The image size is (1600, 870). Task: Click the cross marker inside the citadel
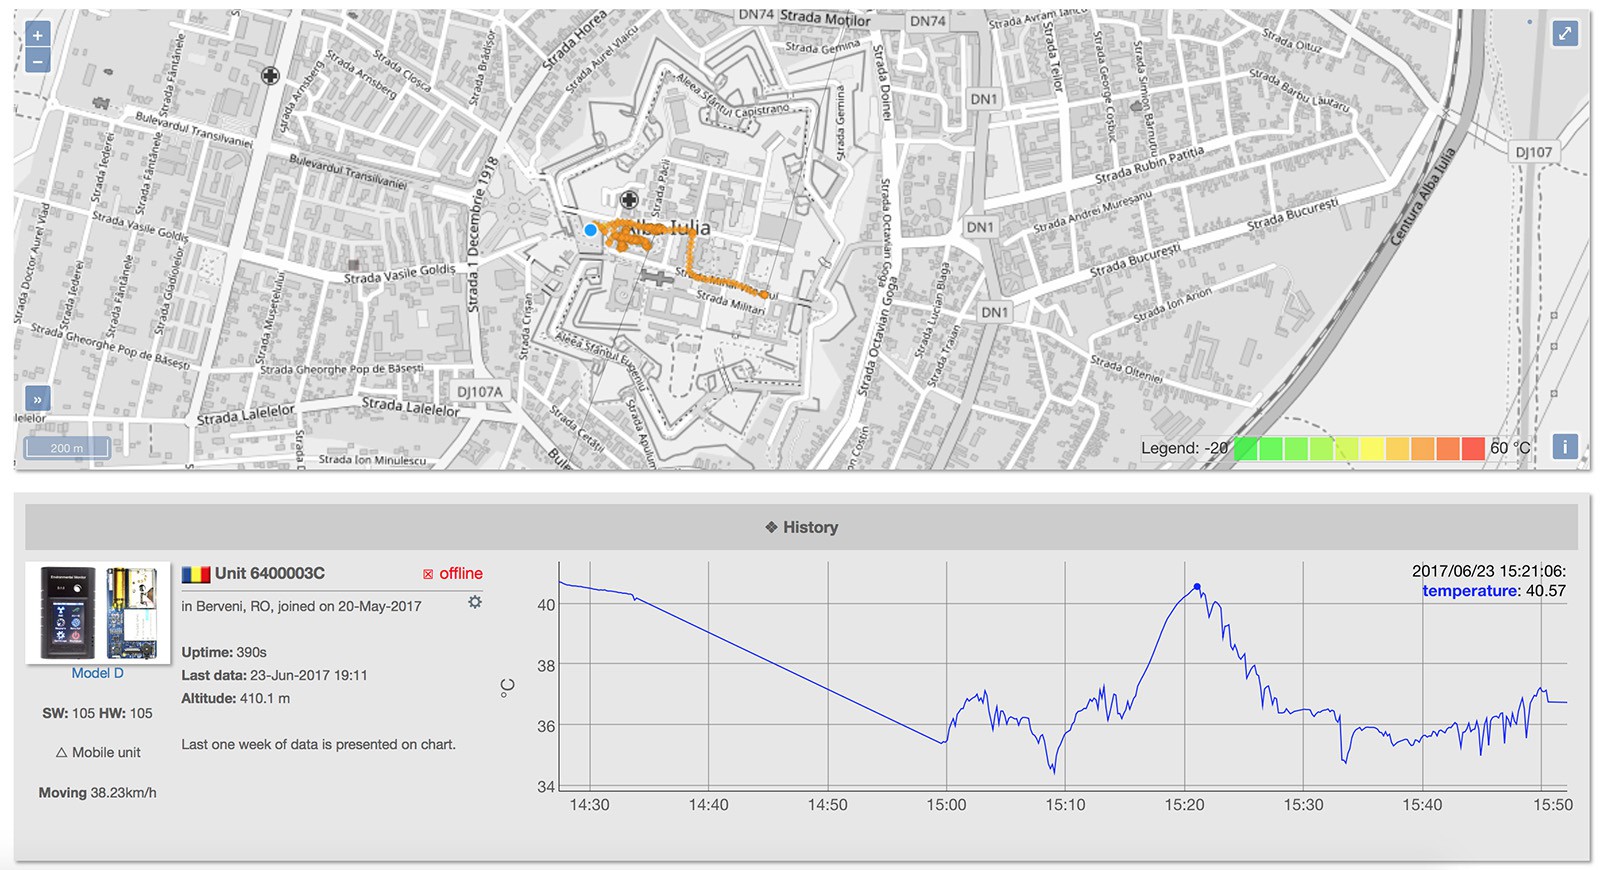click(x=629, y=200)
